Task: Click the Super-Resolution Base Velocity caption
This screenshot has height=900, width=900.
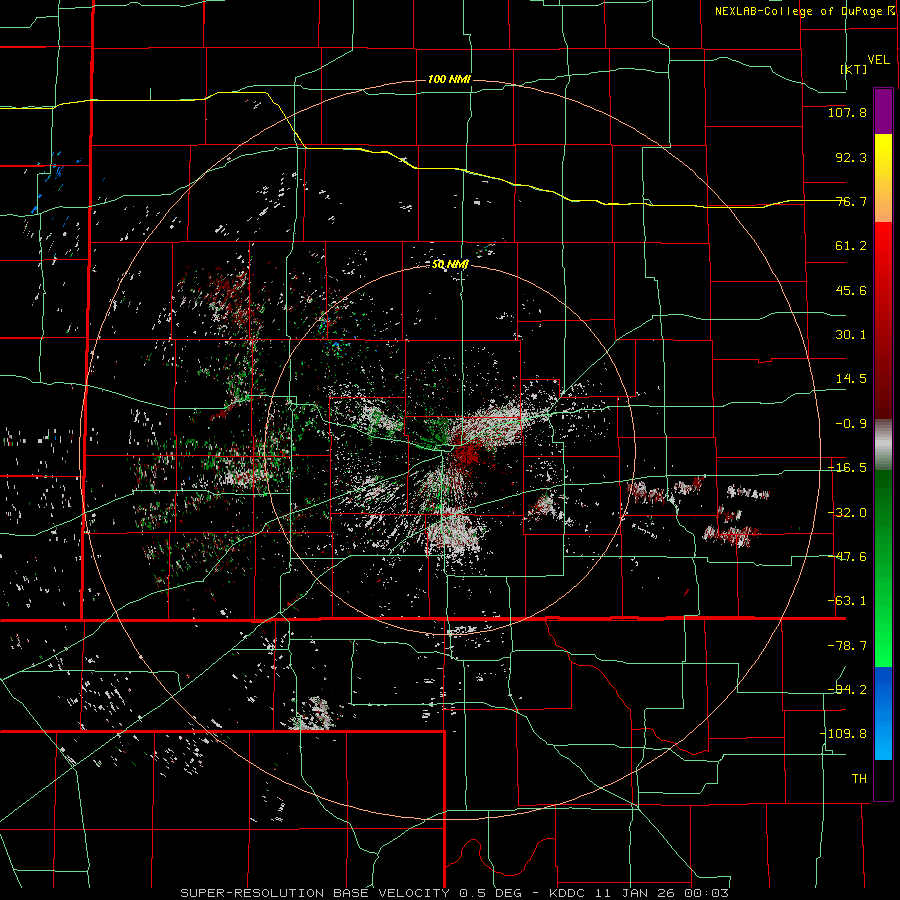Action: coord(454,893)
